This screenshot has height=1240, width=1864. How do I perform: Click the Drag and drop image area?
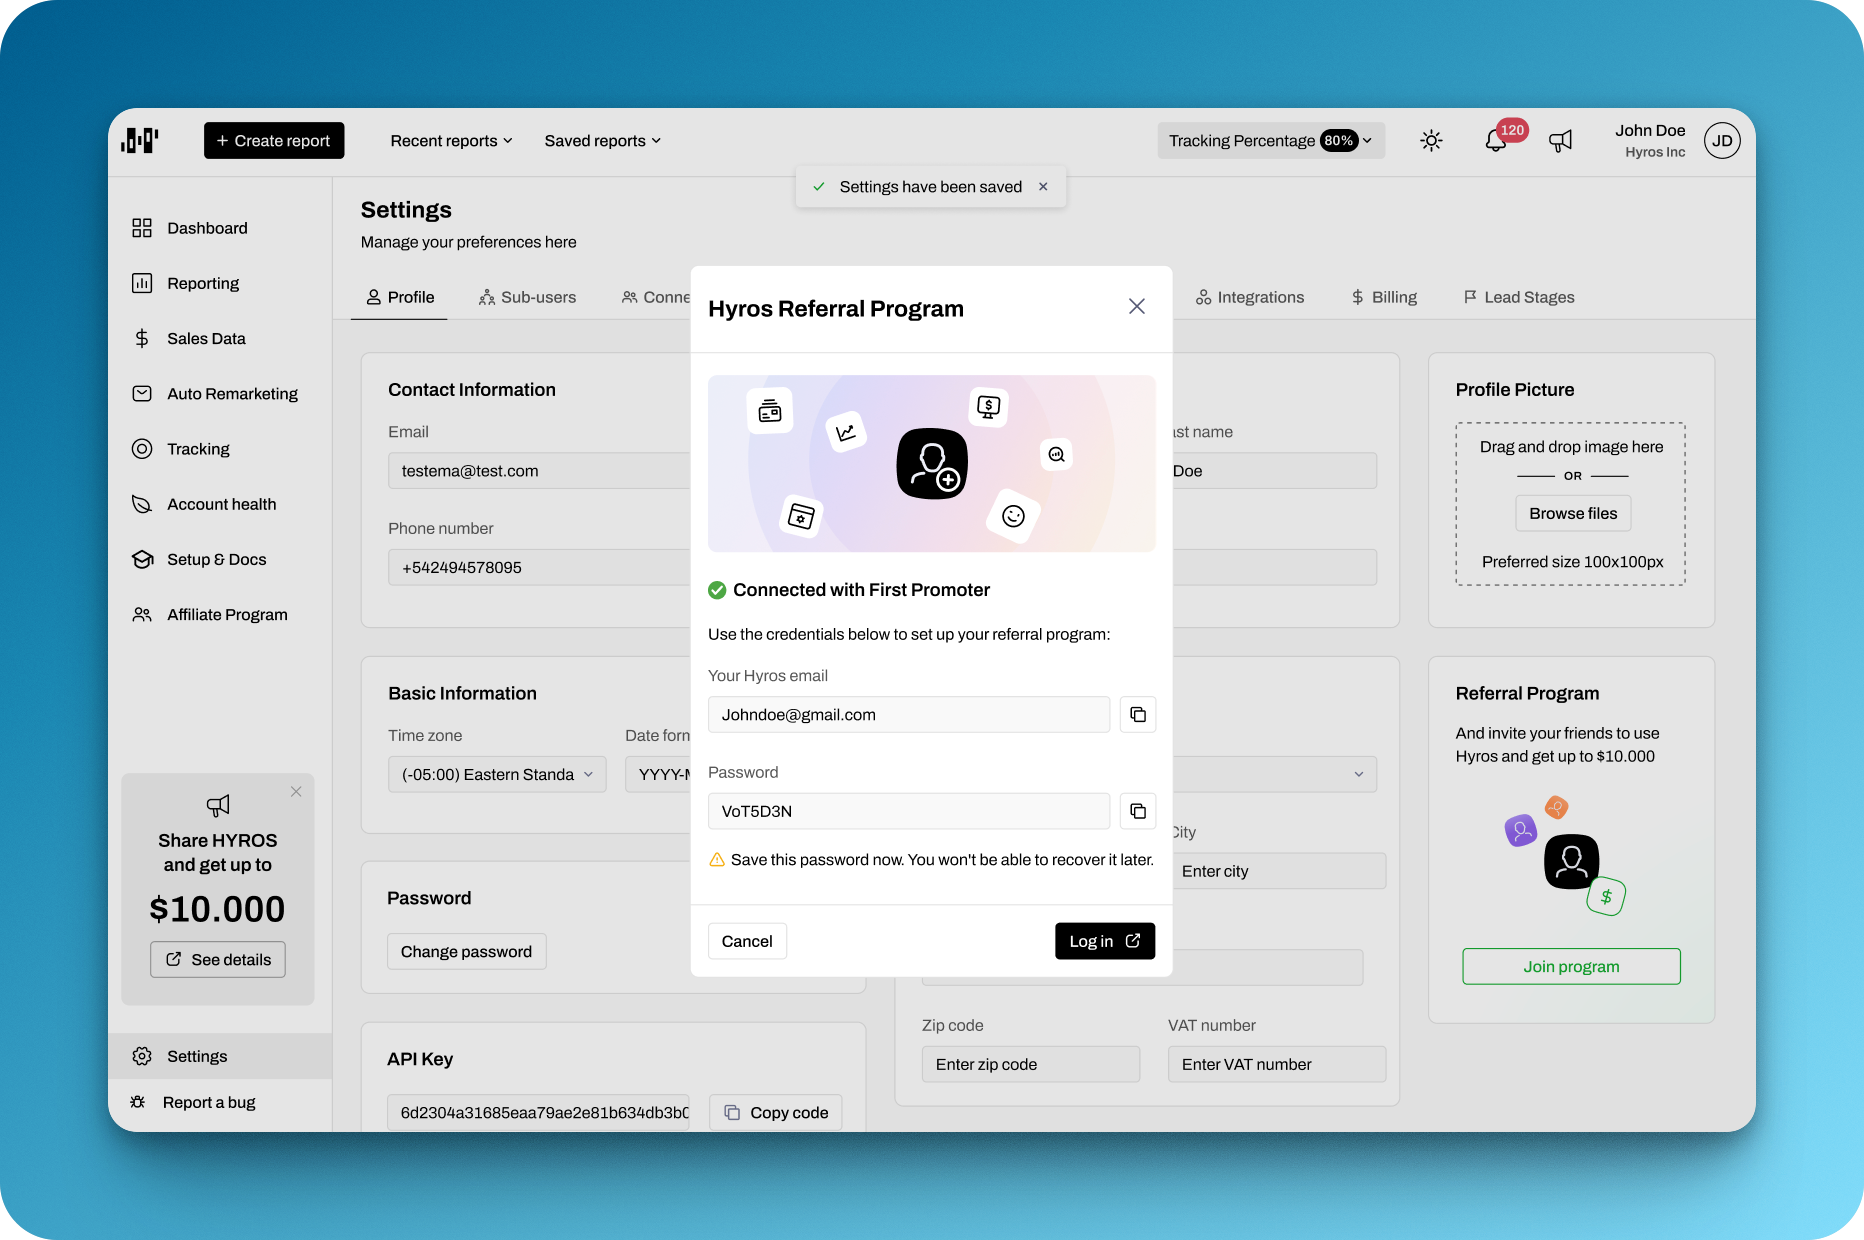[x=1571, y=503]
